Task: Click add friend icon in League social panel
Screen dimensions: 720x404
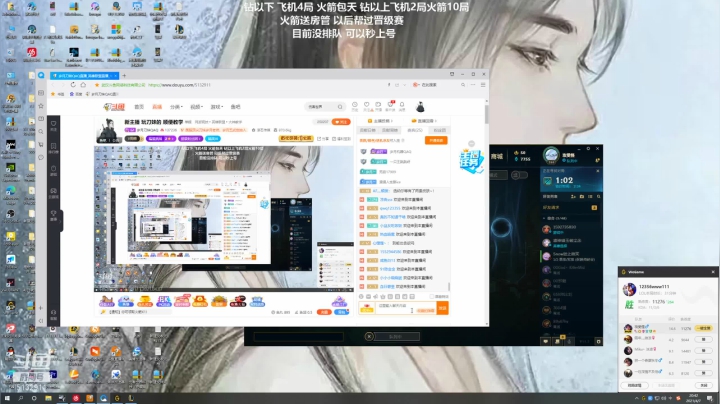Action: (573, 196)
